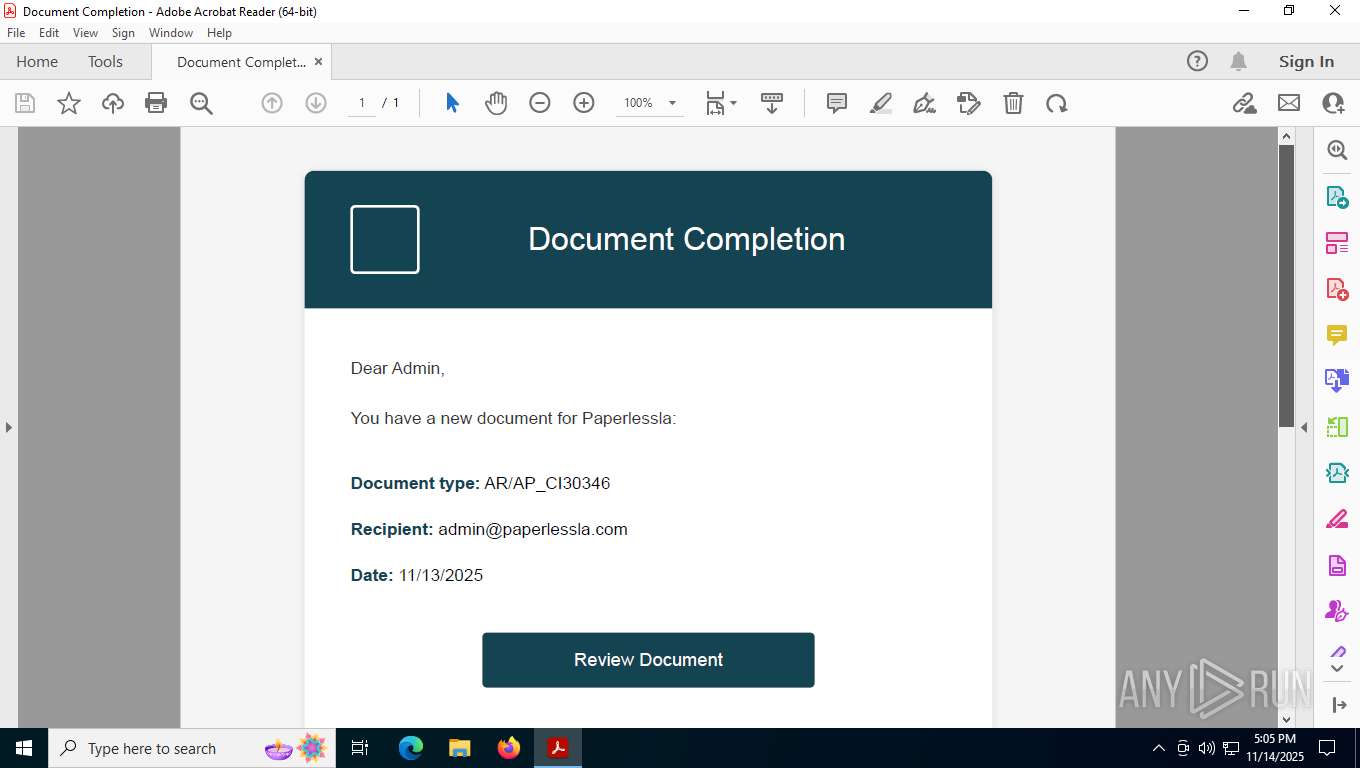
Task: Zoom in with the plus button
Action: point(584,103)
